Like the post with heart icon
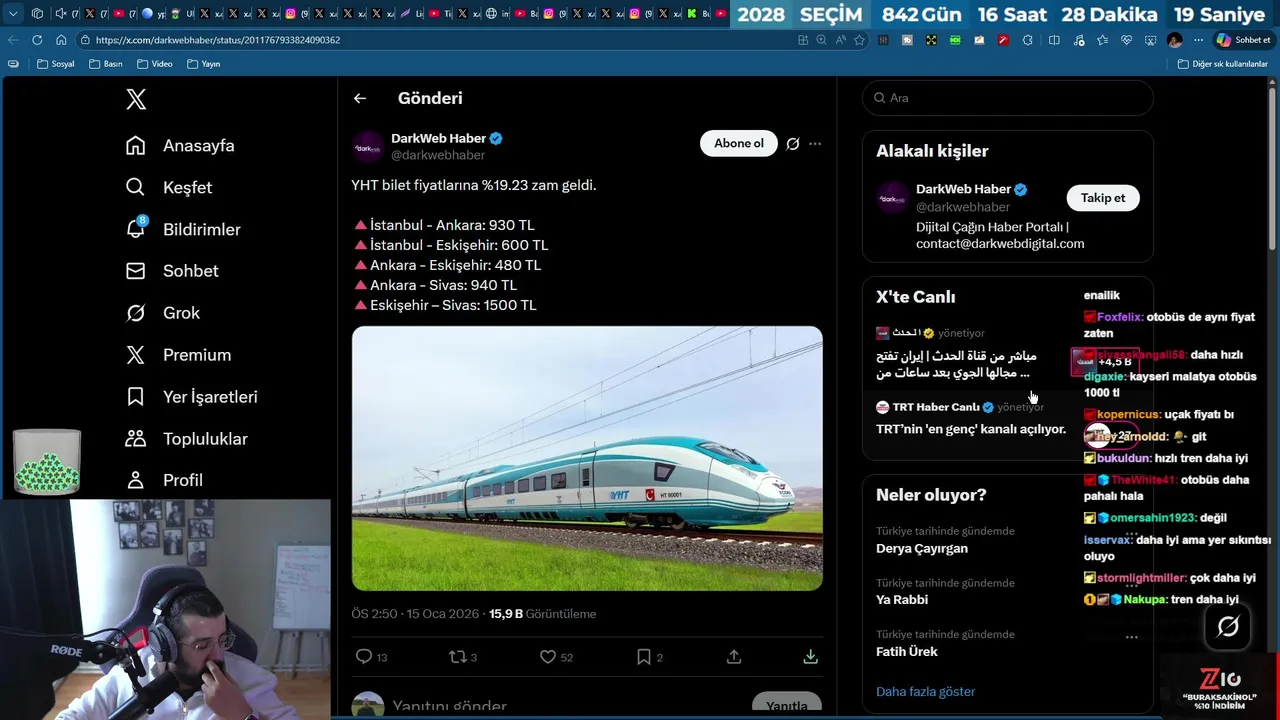This screenshot has width=1280, height=720. pos(548,657)
